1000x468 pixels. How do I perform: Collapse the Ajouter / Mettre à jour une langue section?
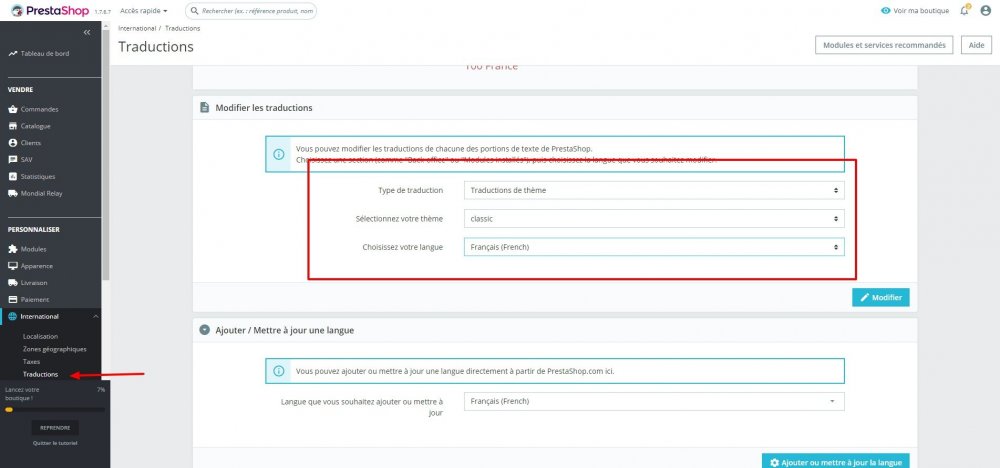click(205, 330)
